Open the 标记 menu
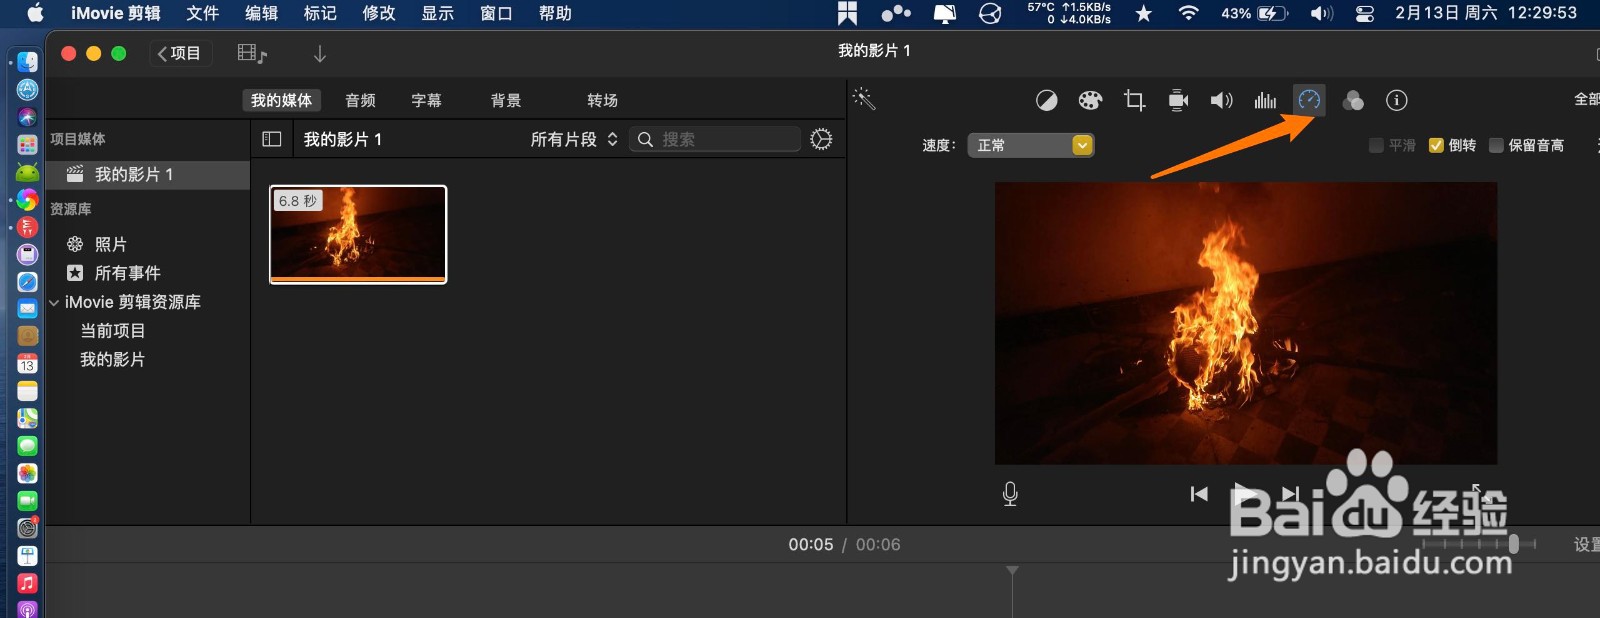Viewport: 1600px width, 618px height. click(320, 13)
